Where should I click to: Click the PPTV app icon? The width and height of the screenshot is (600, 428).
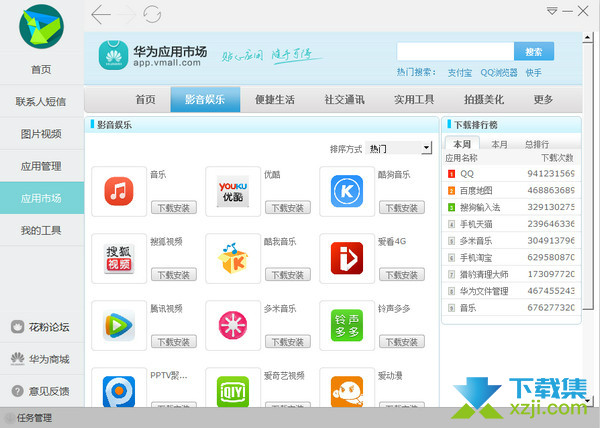119,391
